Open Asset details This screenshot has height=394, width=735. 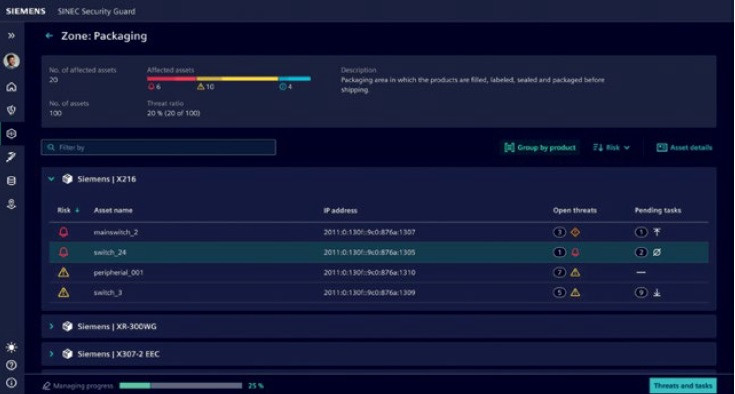coord(684,148)
